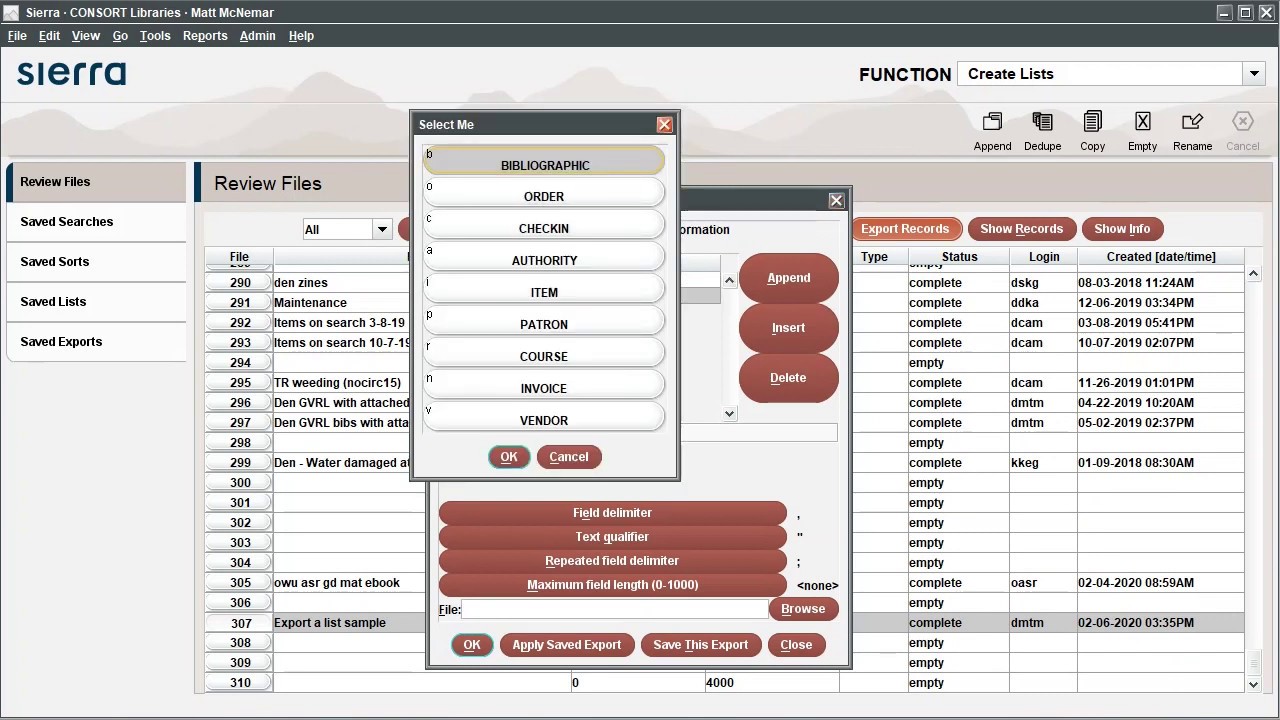The width and height of the screenshot is (1280, 720).
Task: Click the Login column header
Action: tap(1044, 257)
